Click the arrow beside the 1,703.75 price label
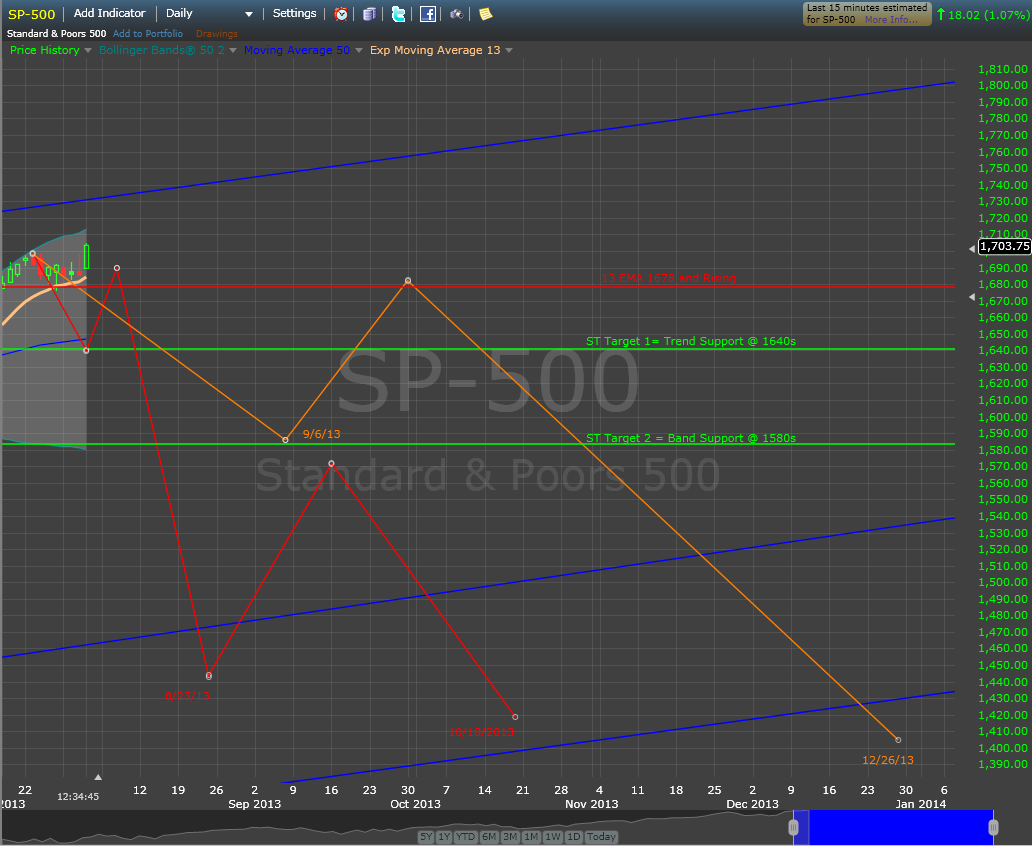 pyautogui.click(x=971, y=249)
